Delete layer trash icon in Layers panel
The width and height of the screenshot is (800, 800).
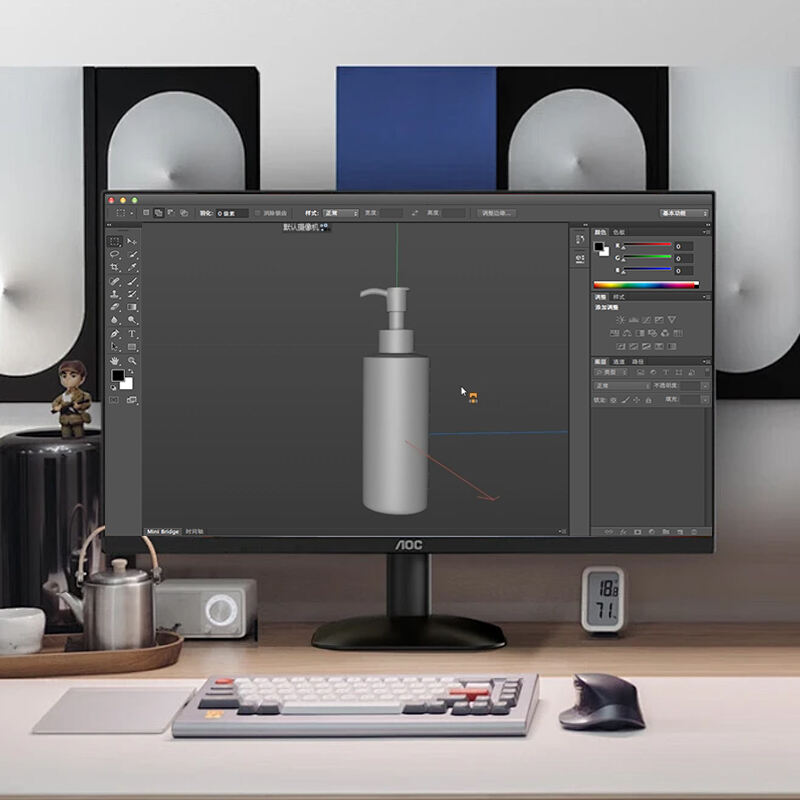pos(694,532)
